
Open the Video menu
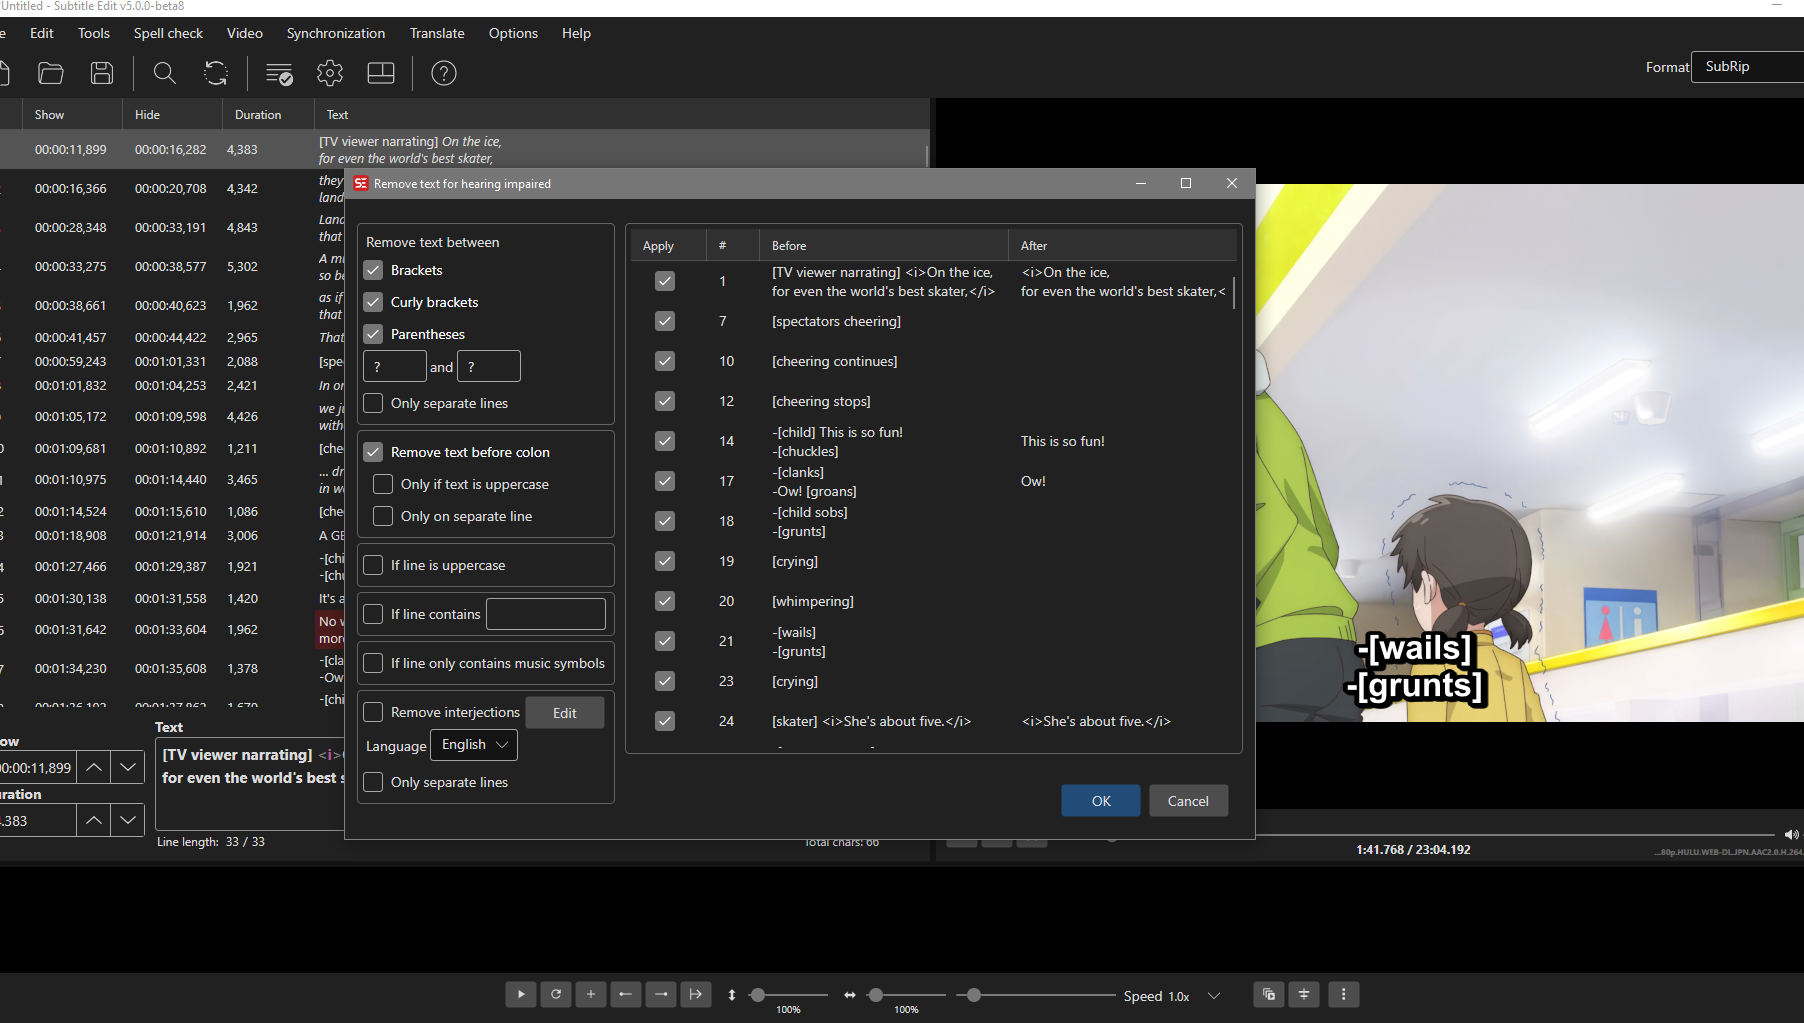point(245,33)
